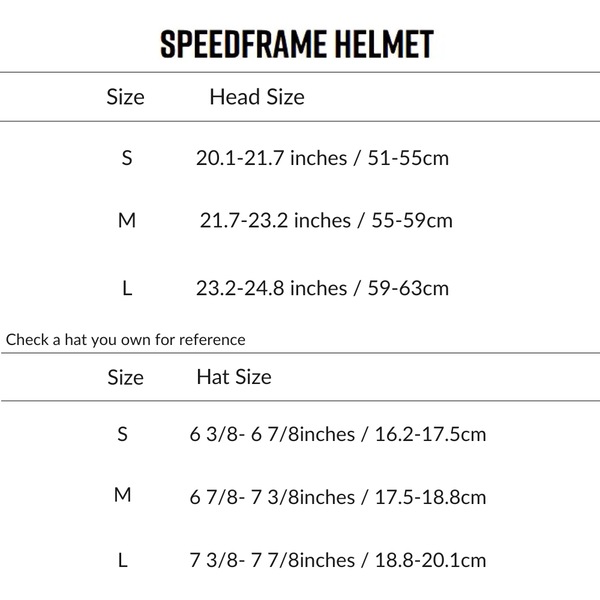This screenshot has height=600, width=600.
Task: Select the Head Size column header
Action: [x=257, y=97]
